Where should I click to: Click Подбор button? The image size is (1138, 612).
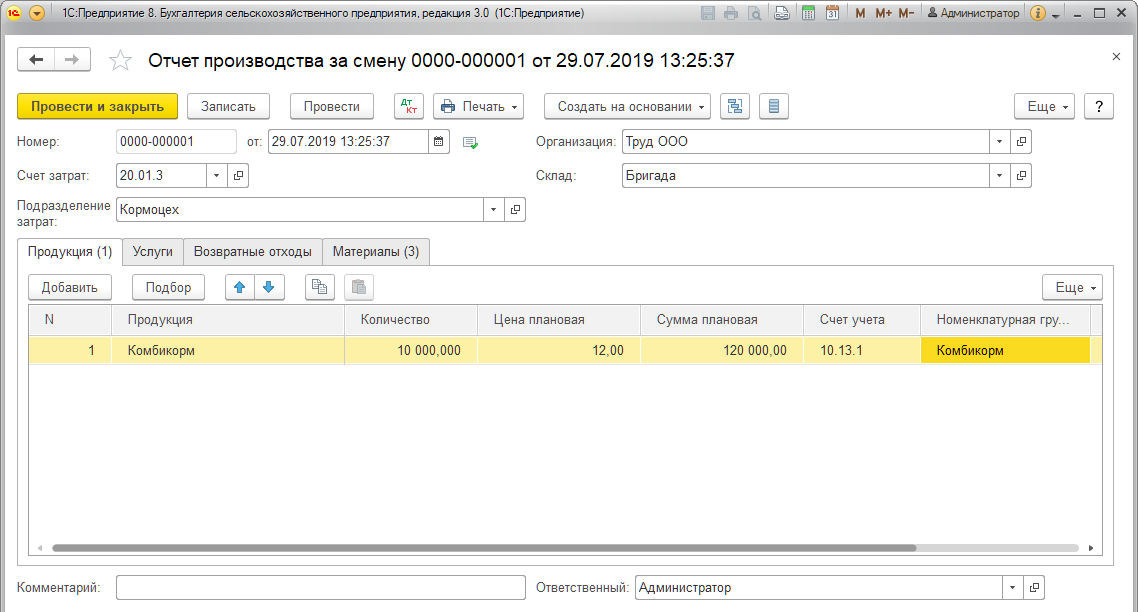(168, 287)
